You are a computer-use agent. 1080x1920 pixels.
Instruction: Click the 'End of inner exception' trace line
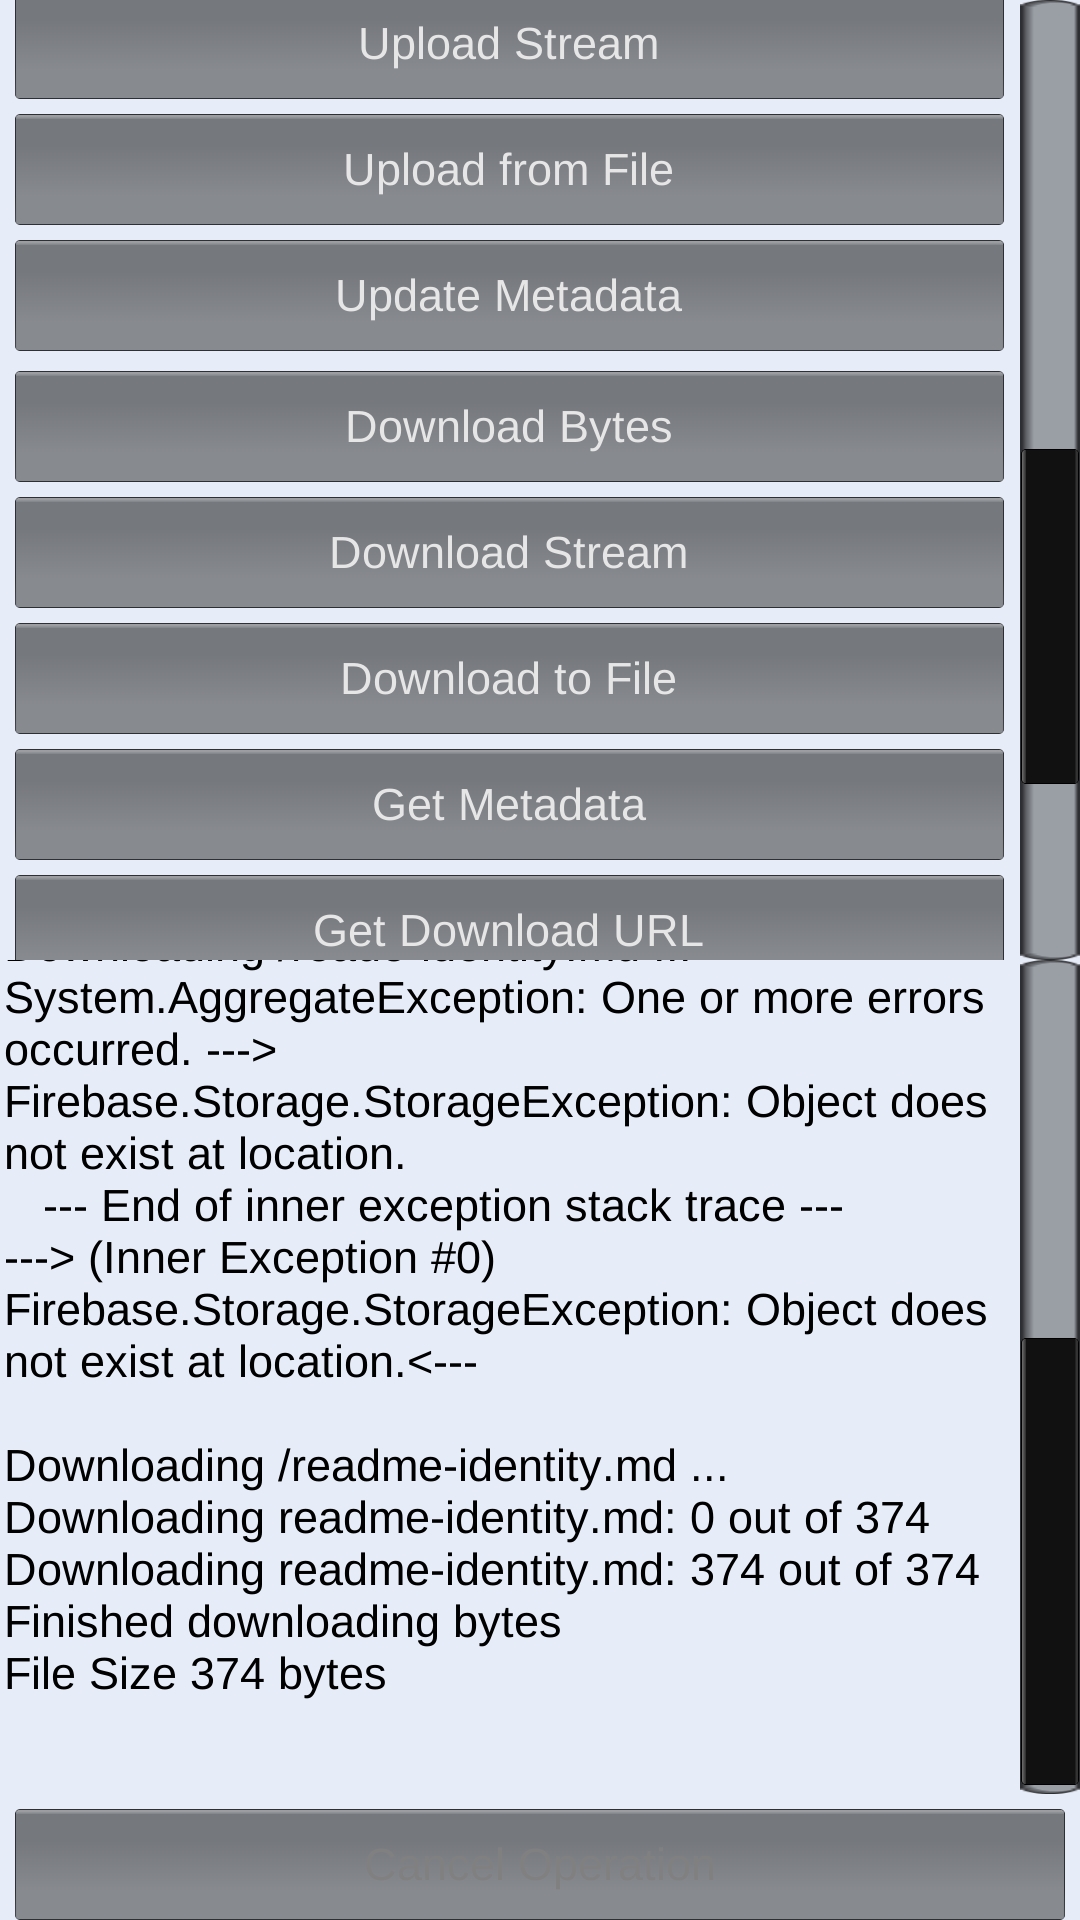click(443, 1206)
